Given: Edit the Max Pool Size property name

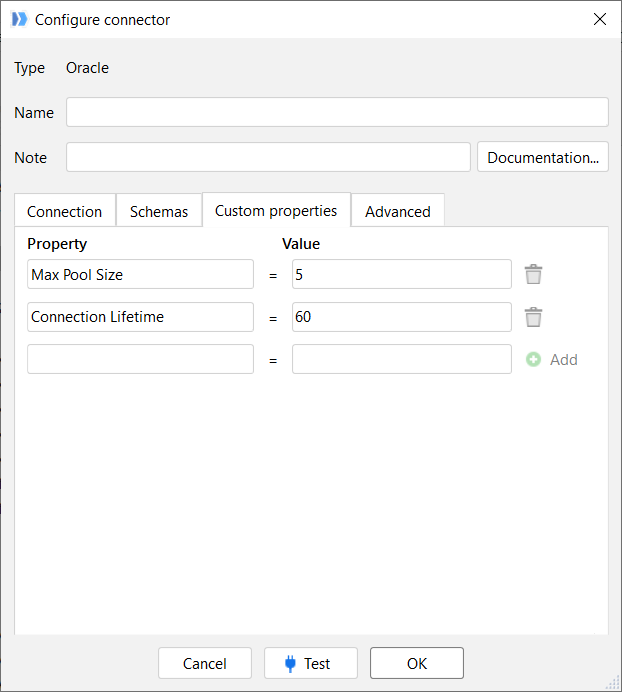Looking at the screenshot, I should coord(140,274).
